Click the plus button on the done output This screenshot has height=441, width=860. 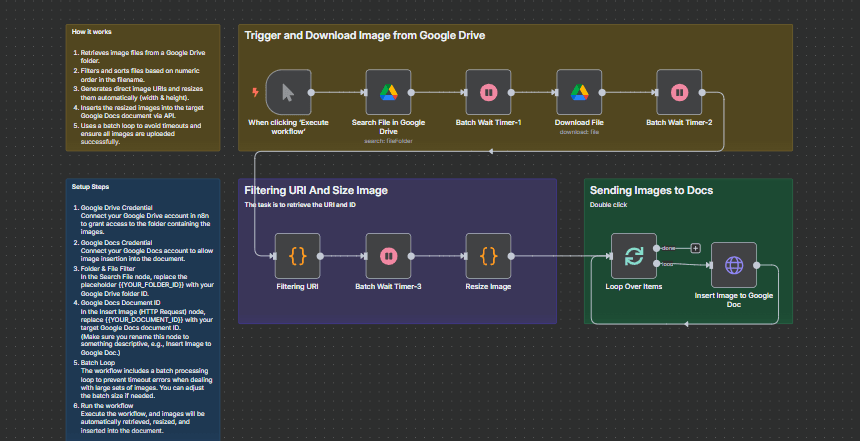pos(695,248)
